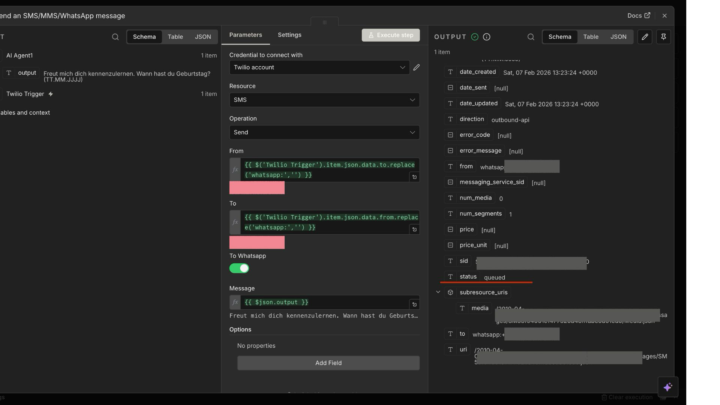The width and height of the screenshot is (720, 405).
Task: Switch to the Settings tab
Action: [289, 35]
